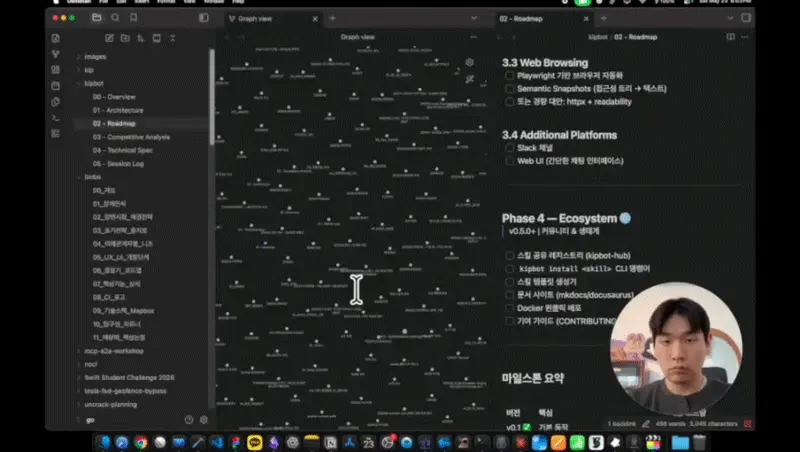Open the 04 - Technical Spec note
Viewport: 800px width, 452px height.
[122, 150]
